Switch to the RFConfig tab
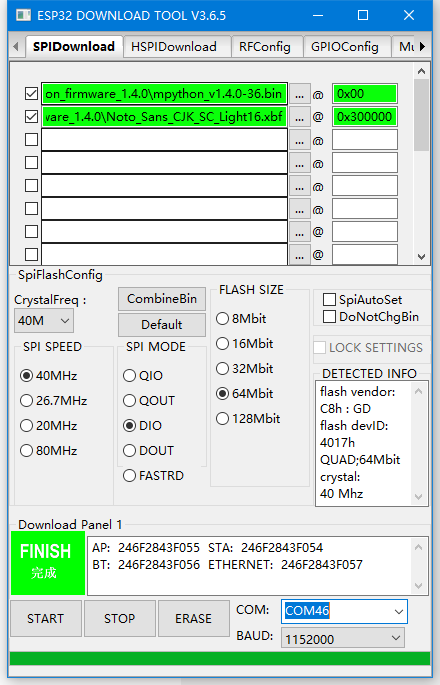 click(x=267, y=47)
